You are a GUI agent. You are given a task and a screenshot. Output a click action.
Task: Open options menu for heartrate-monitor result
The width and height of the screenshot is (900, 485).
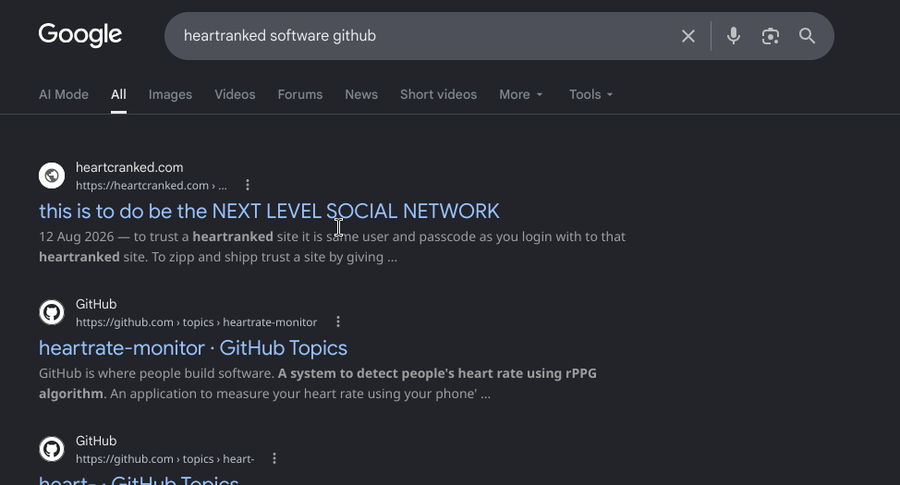[338, 322]
